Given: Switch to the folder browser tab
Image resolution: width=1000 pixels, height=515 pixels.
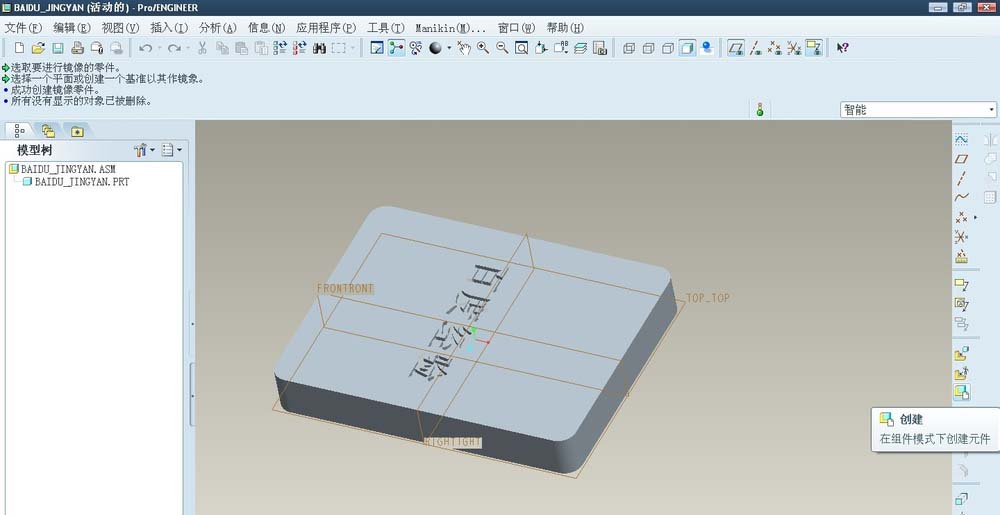Looking at the screenshot, I should 48,131.
